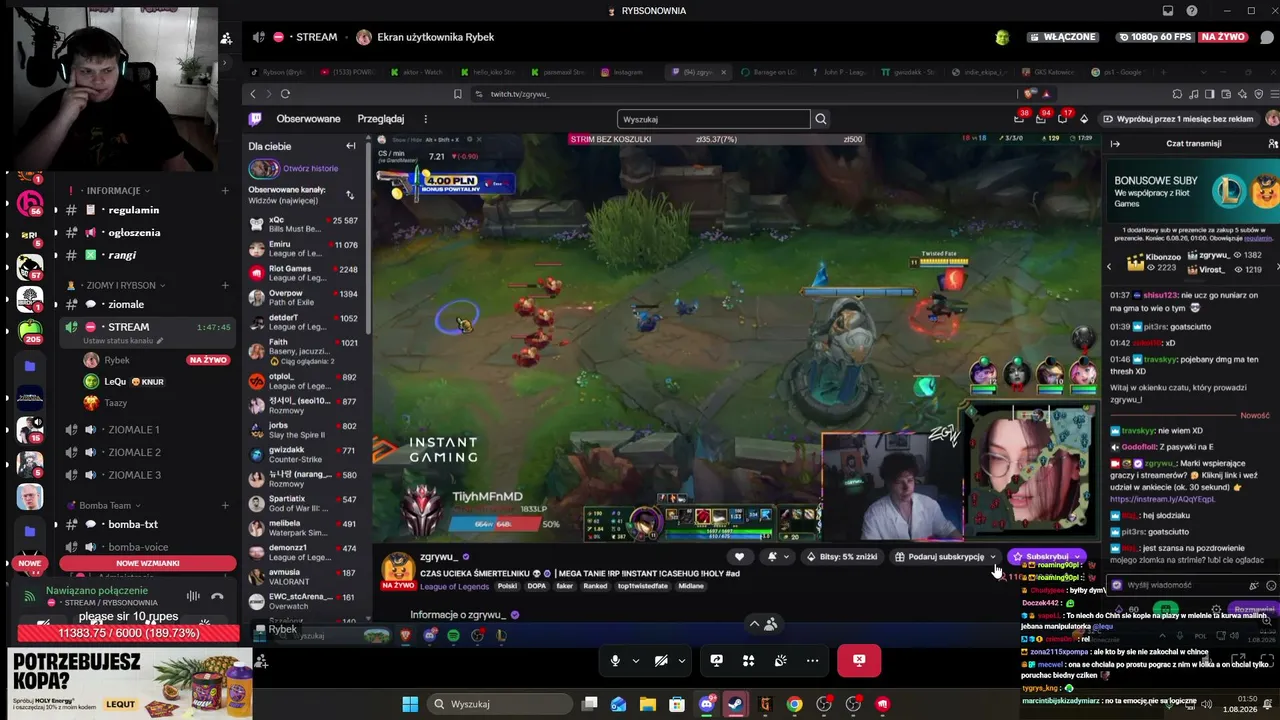Click the Twitch Wyszukaj search field

point(714,119)
